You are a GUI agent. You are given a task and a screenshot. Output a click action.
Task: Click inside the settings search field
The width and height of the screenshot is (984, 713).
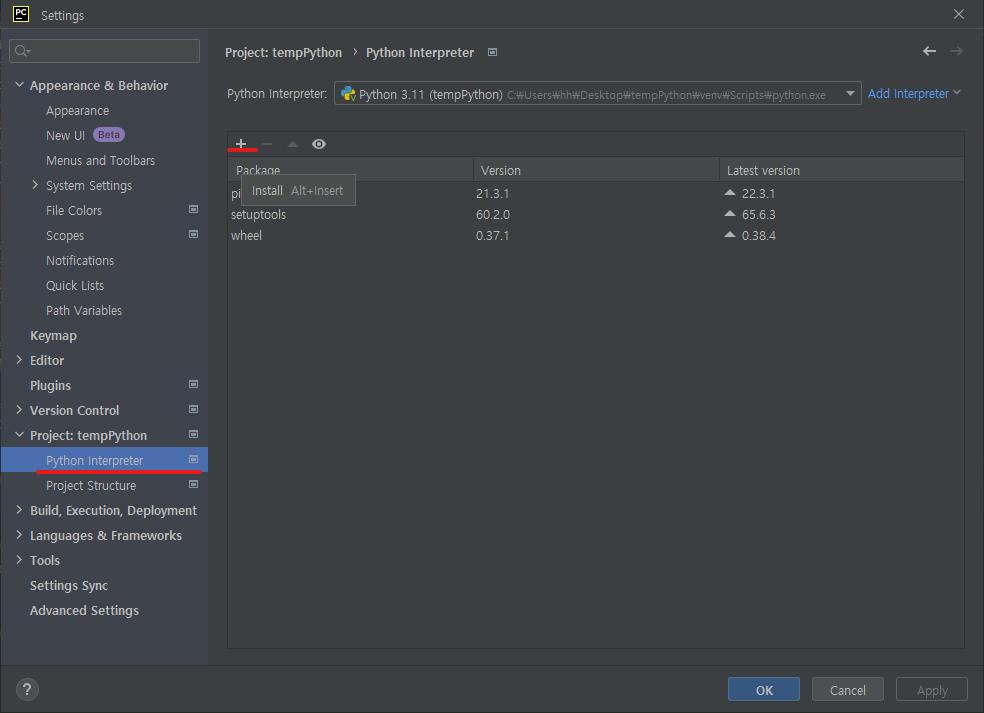click(104, 51)
